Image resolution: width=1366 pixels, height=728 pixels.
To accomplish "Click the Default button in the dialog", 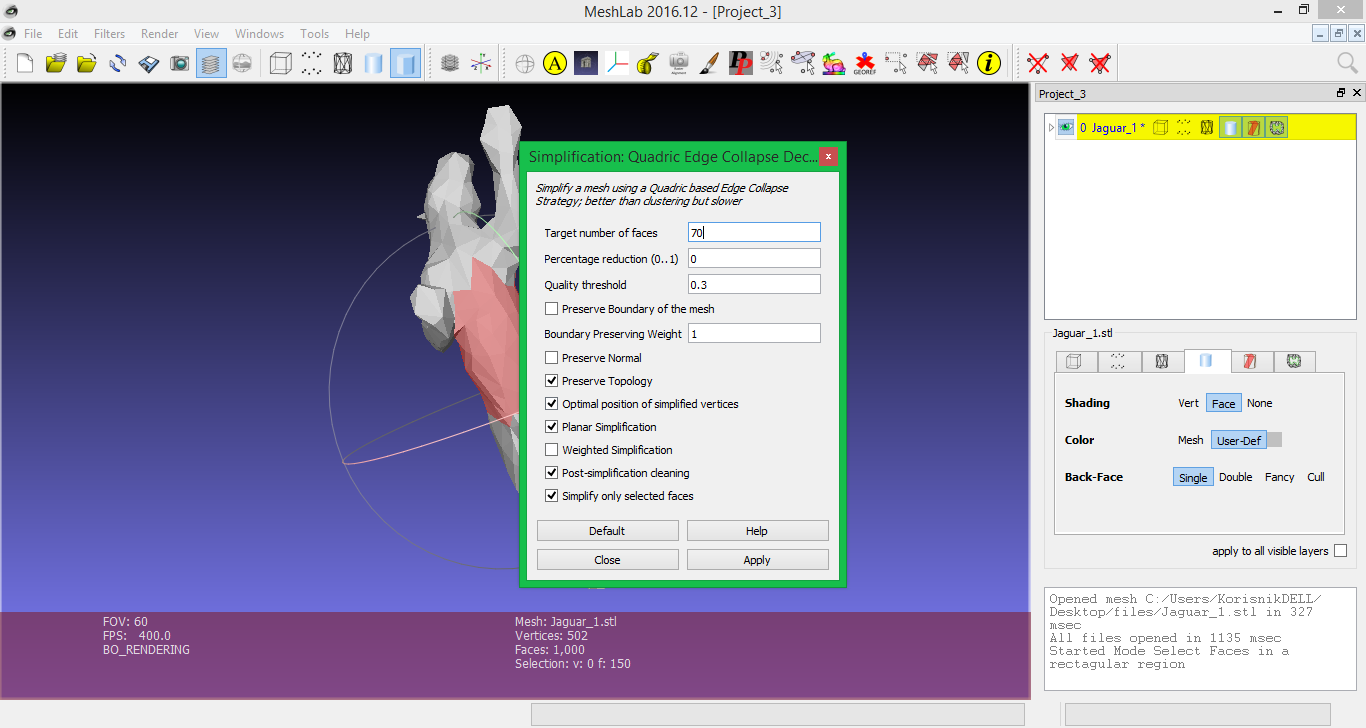I will 607,531.
